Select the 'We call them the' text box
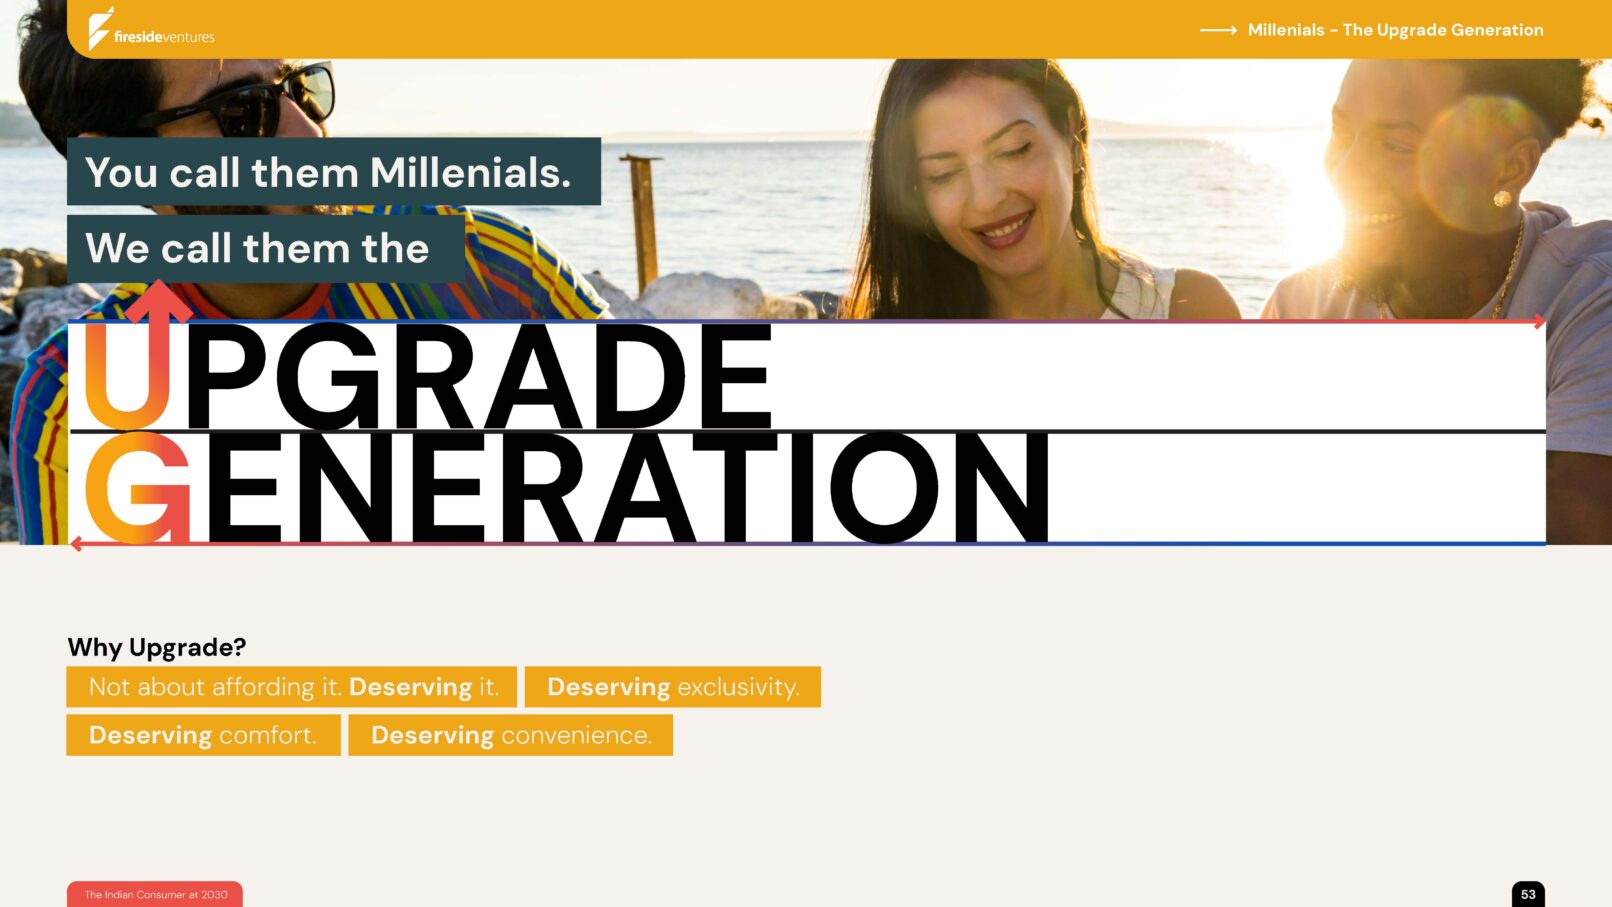The image size is (1612, 907). tap(264, 248)
